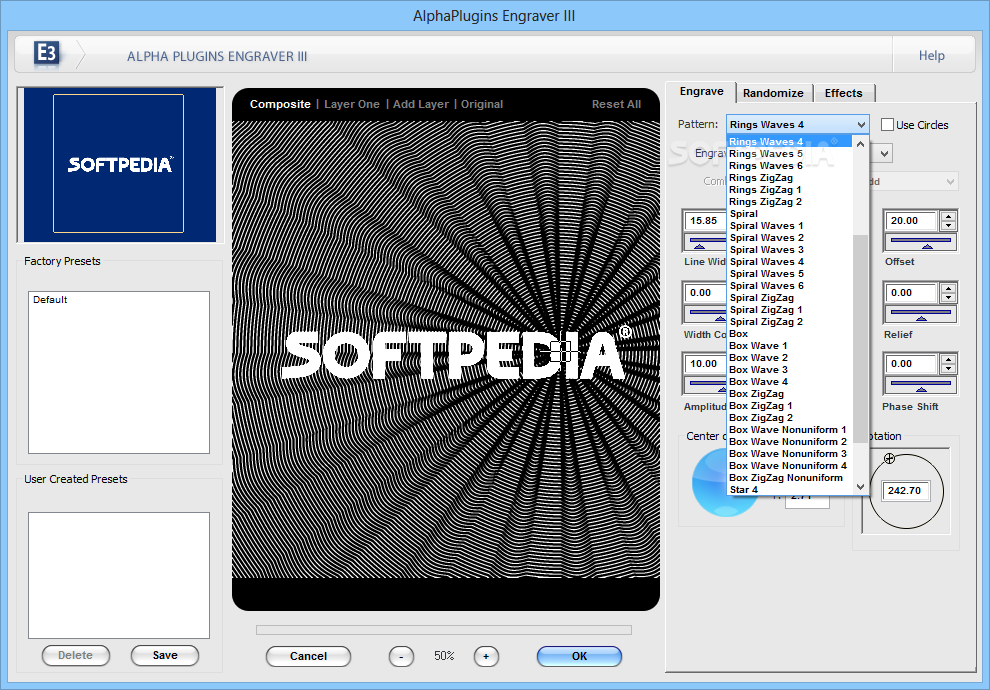The width and height of the screenshot is (990, 690).
Task: Click the Softpedia preview thumbnail
Action: pos(119,164)
